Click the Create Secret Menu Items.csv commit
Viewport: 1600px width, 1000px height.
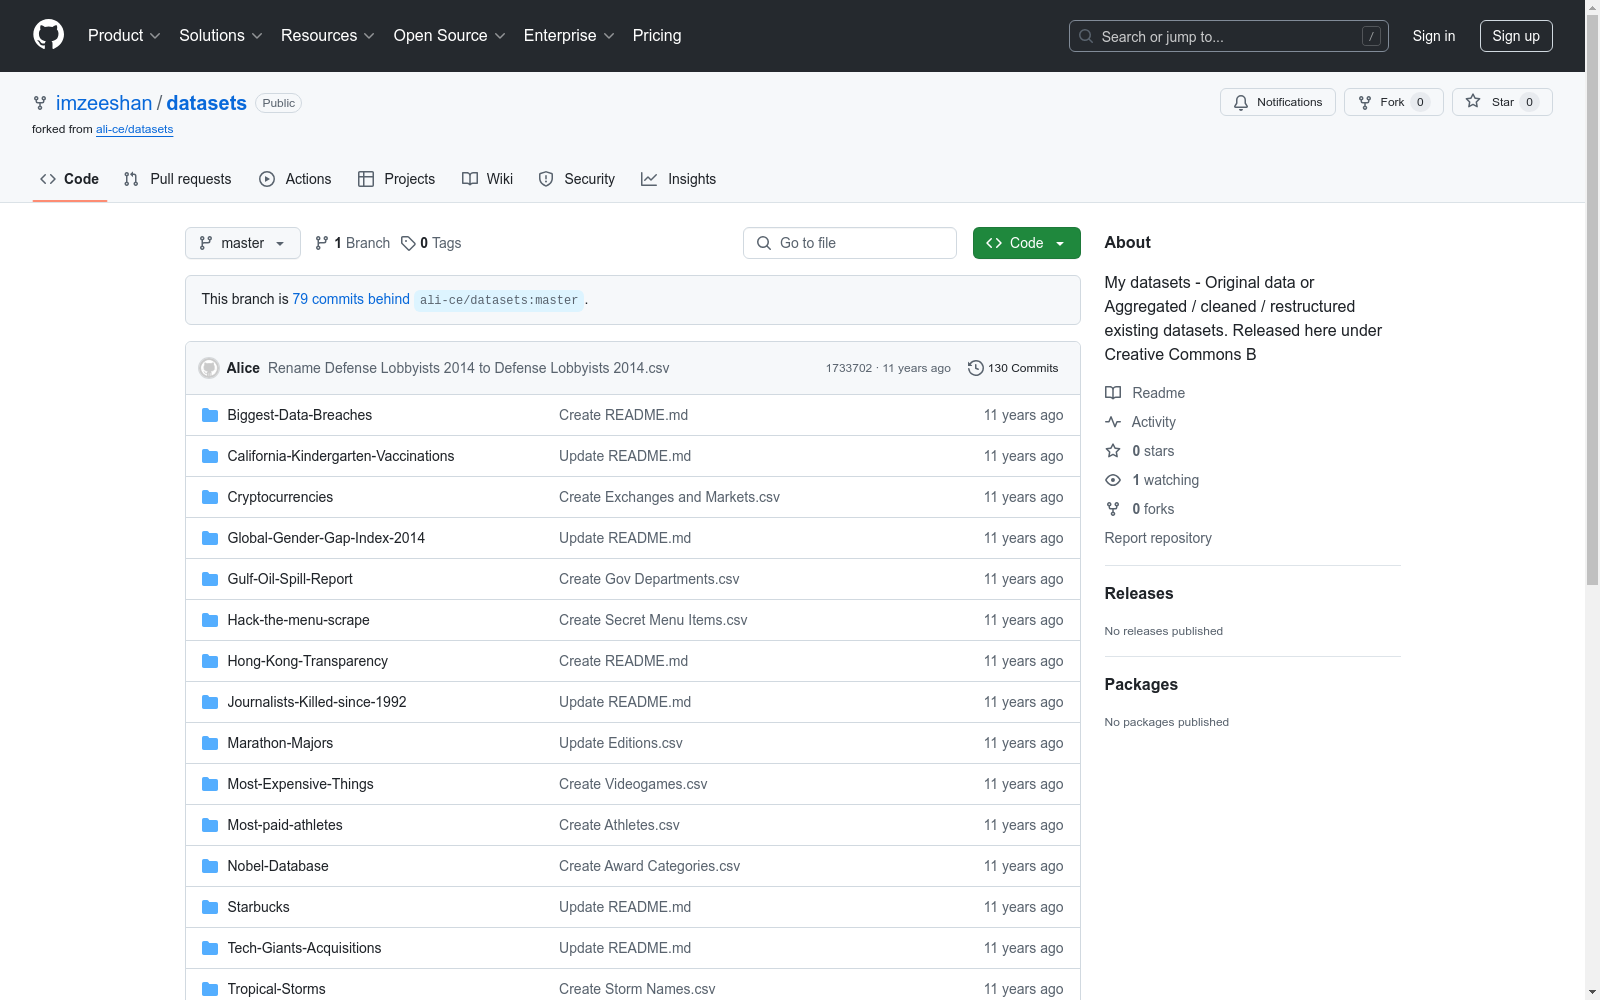pyautogui.click(x=653, y=620)
